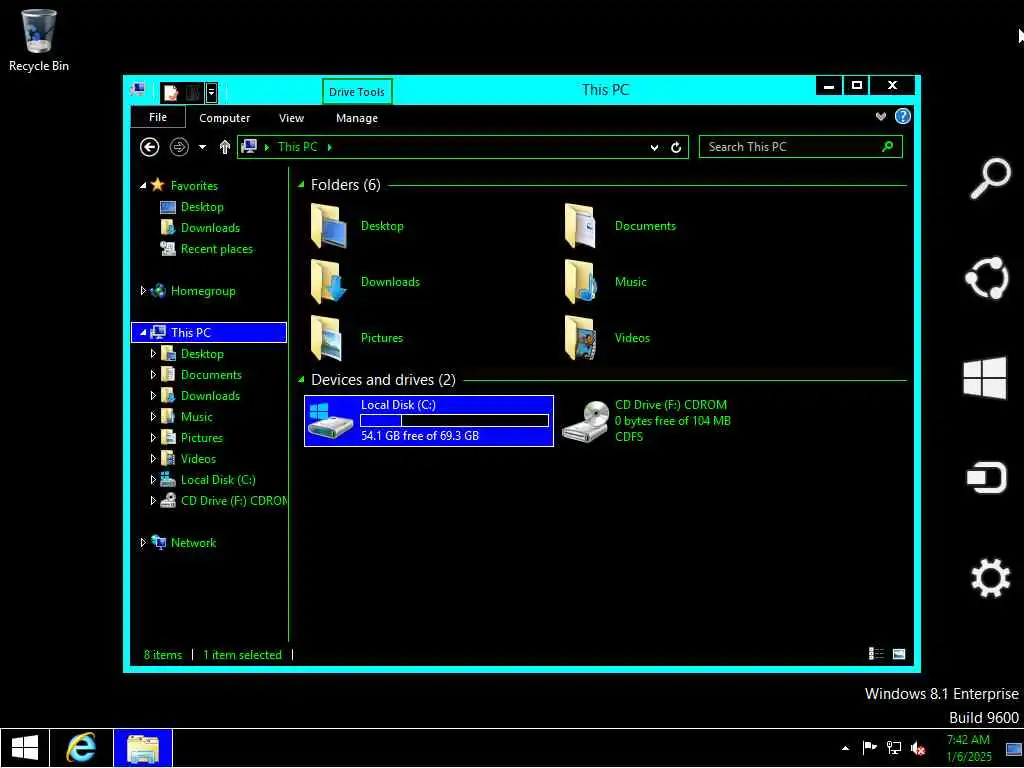Click the Back navigation arrow
Viewport: 1024px width, 768px height.
click(x=150, y=147)
